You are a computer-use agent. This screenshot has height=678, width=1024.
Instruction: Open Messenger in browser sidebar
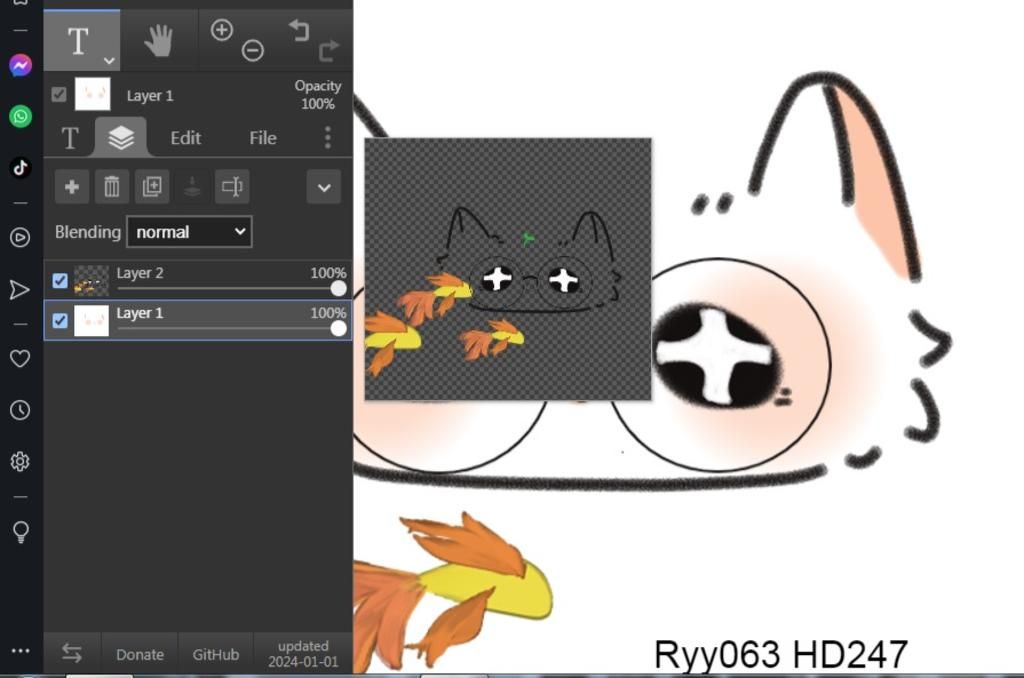(x=20, y=65)
